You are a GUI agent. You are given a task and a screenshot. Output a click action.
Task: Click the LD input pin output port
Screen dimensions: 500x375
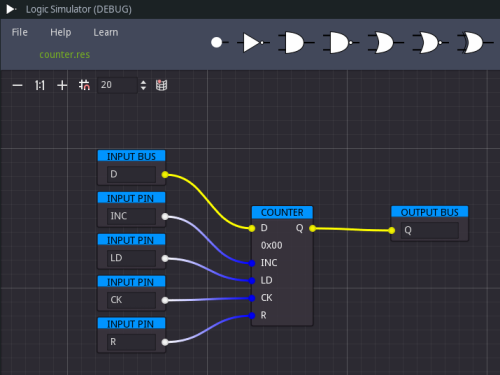[x=165, y=258]
